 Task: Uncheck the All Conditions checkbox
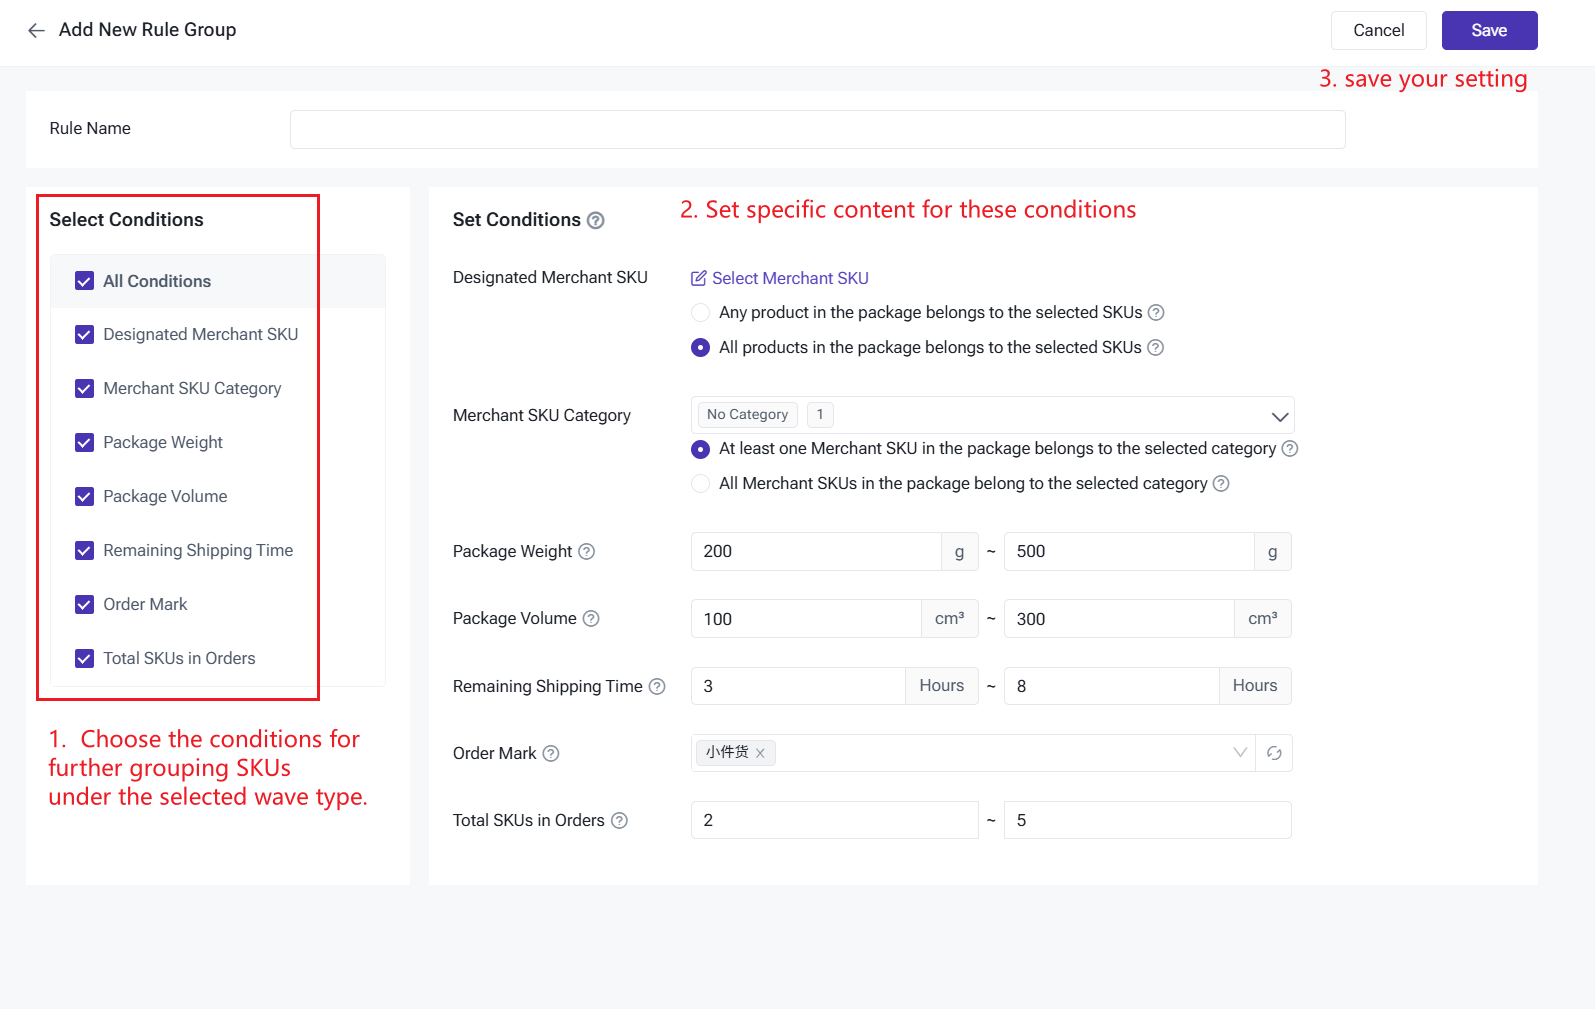coord(85,282)
